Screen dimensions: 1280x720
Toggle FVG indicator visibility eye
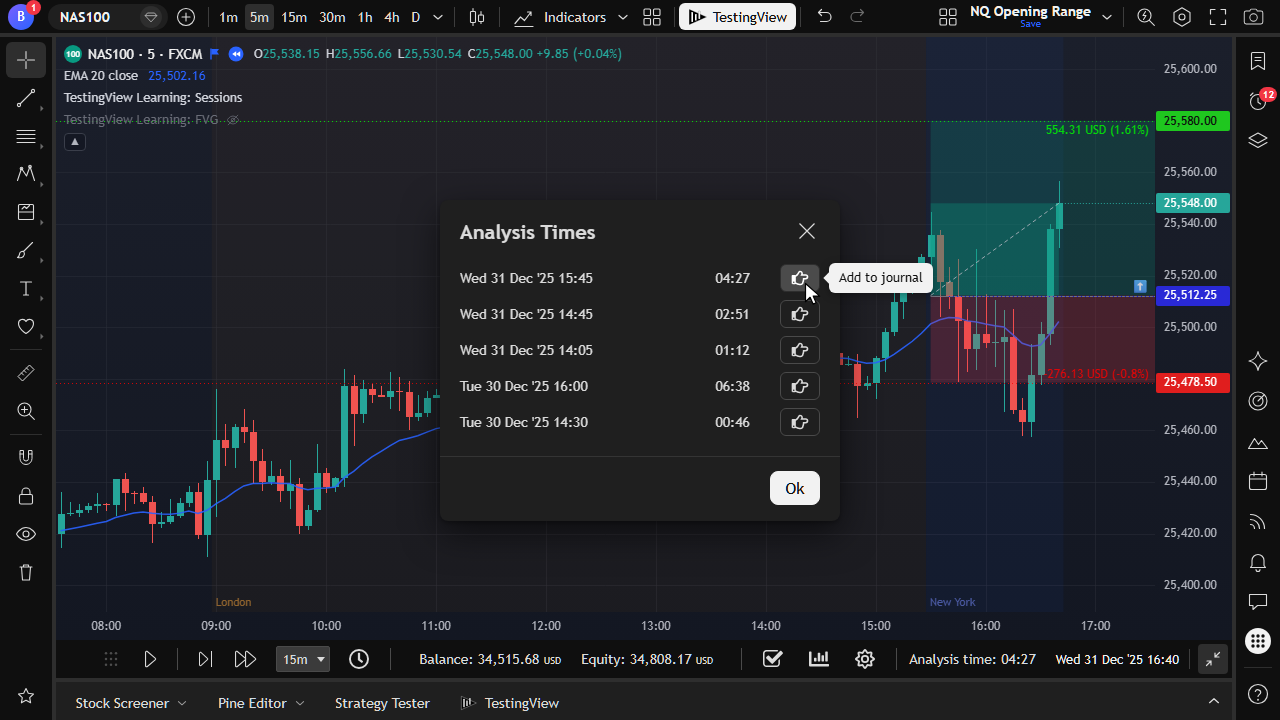pyautogui.click(x=233, y=120)
